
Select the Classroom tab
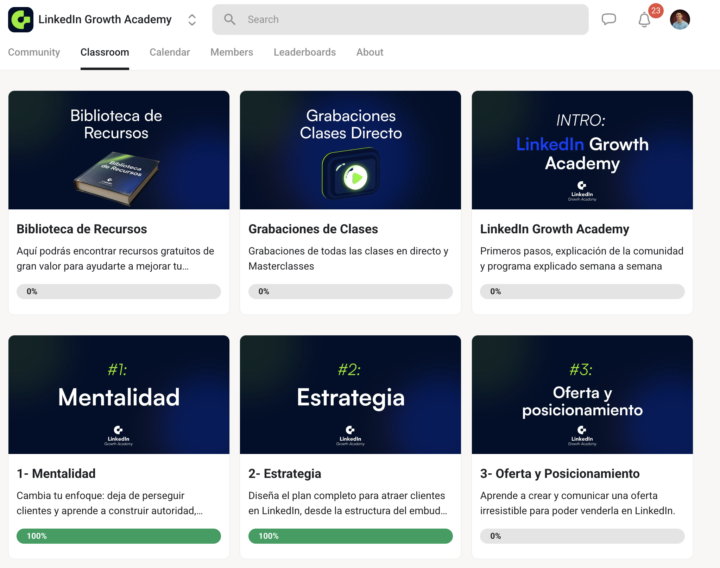[x=105, y=52]
